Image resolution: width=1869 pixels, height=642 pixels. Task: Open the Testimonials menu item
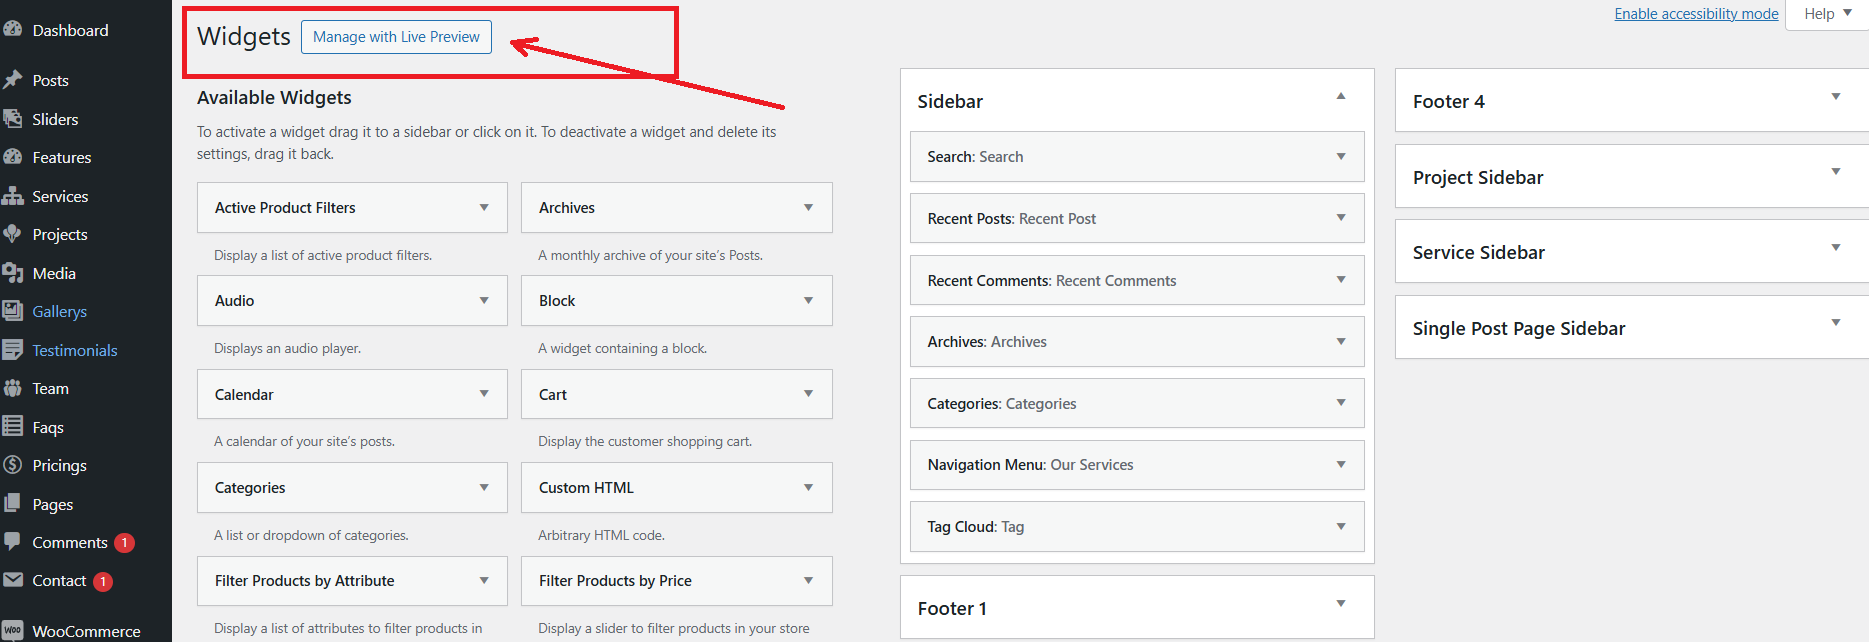click(x=75, y=350)
